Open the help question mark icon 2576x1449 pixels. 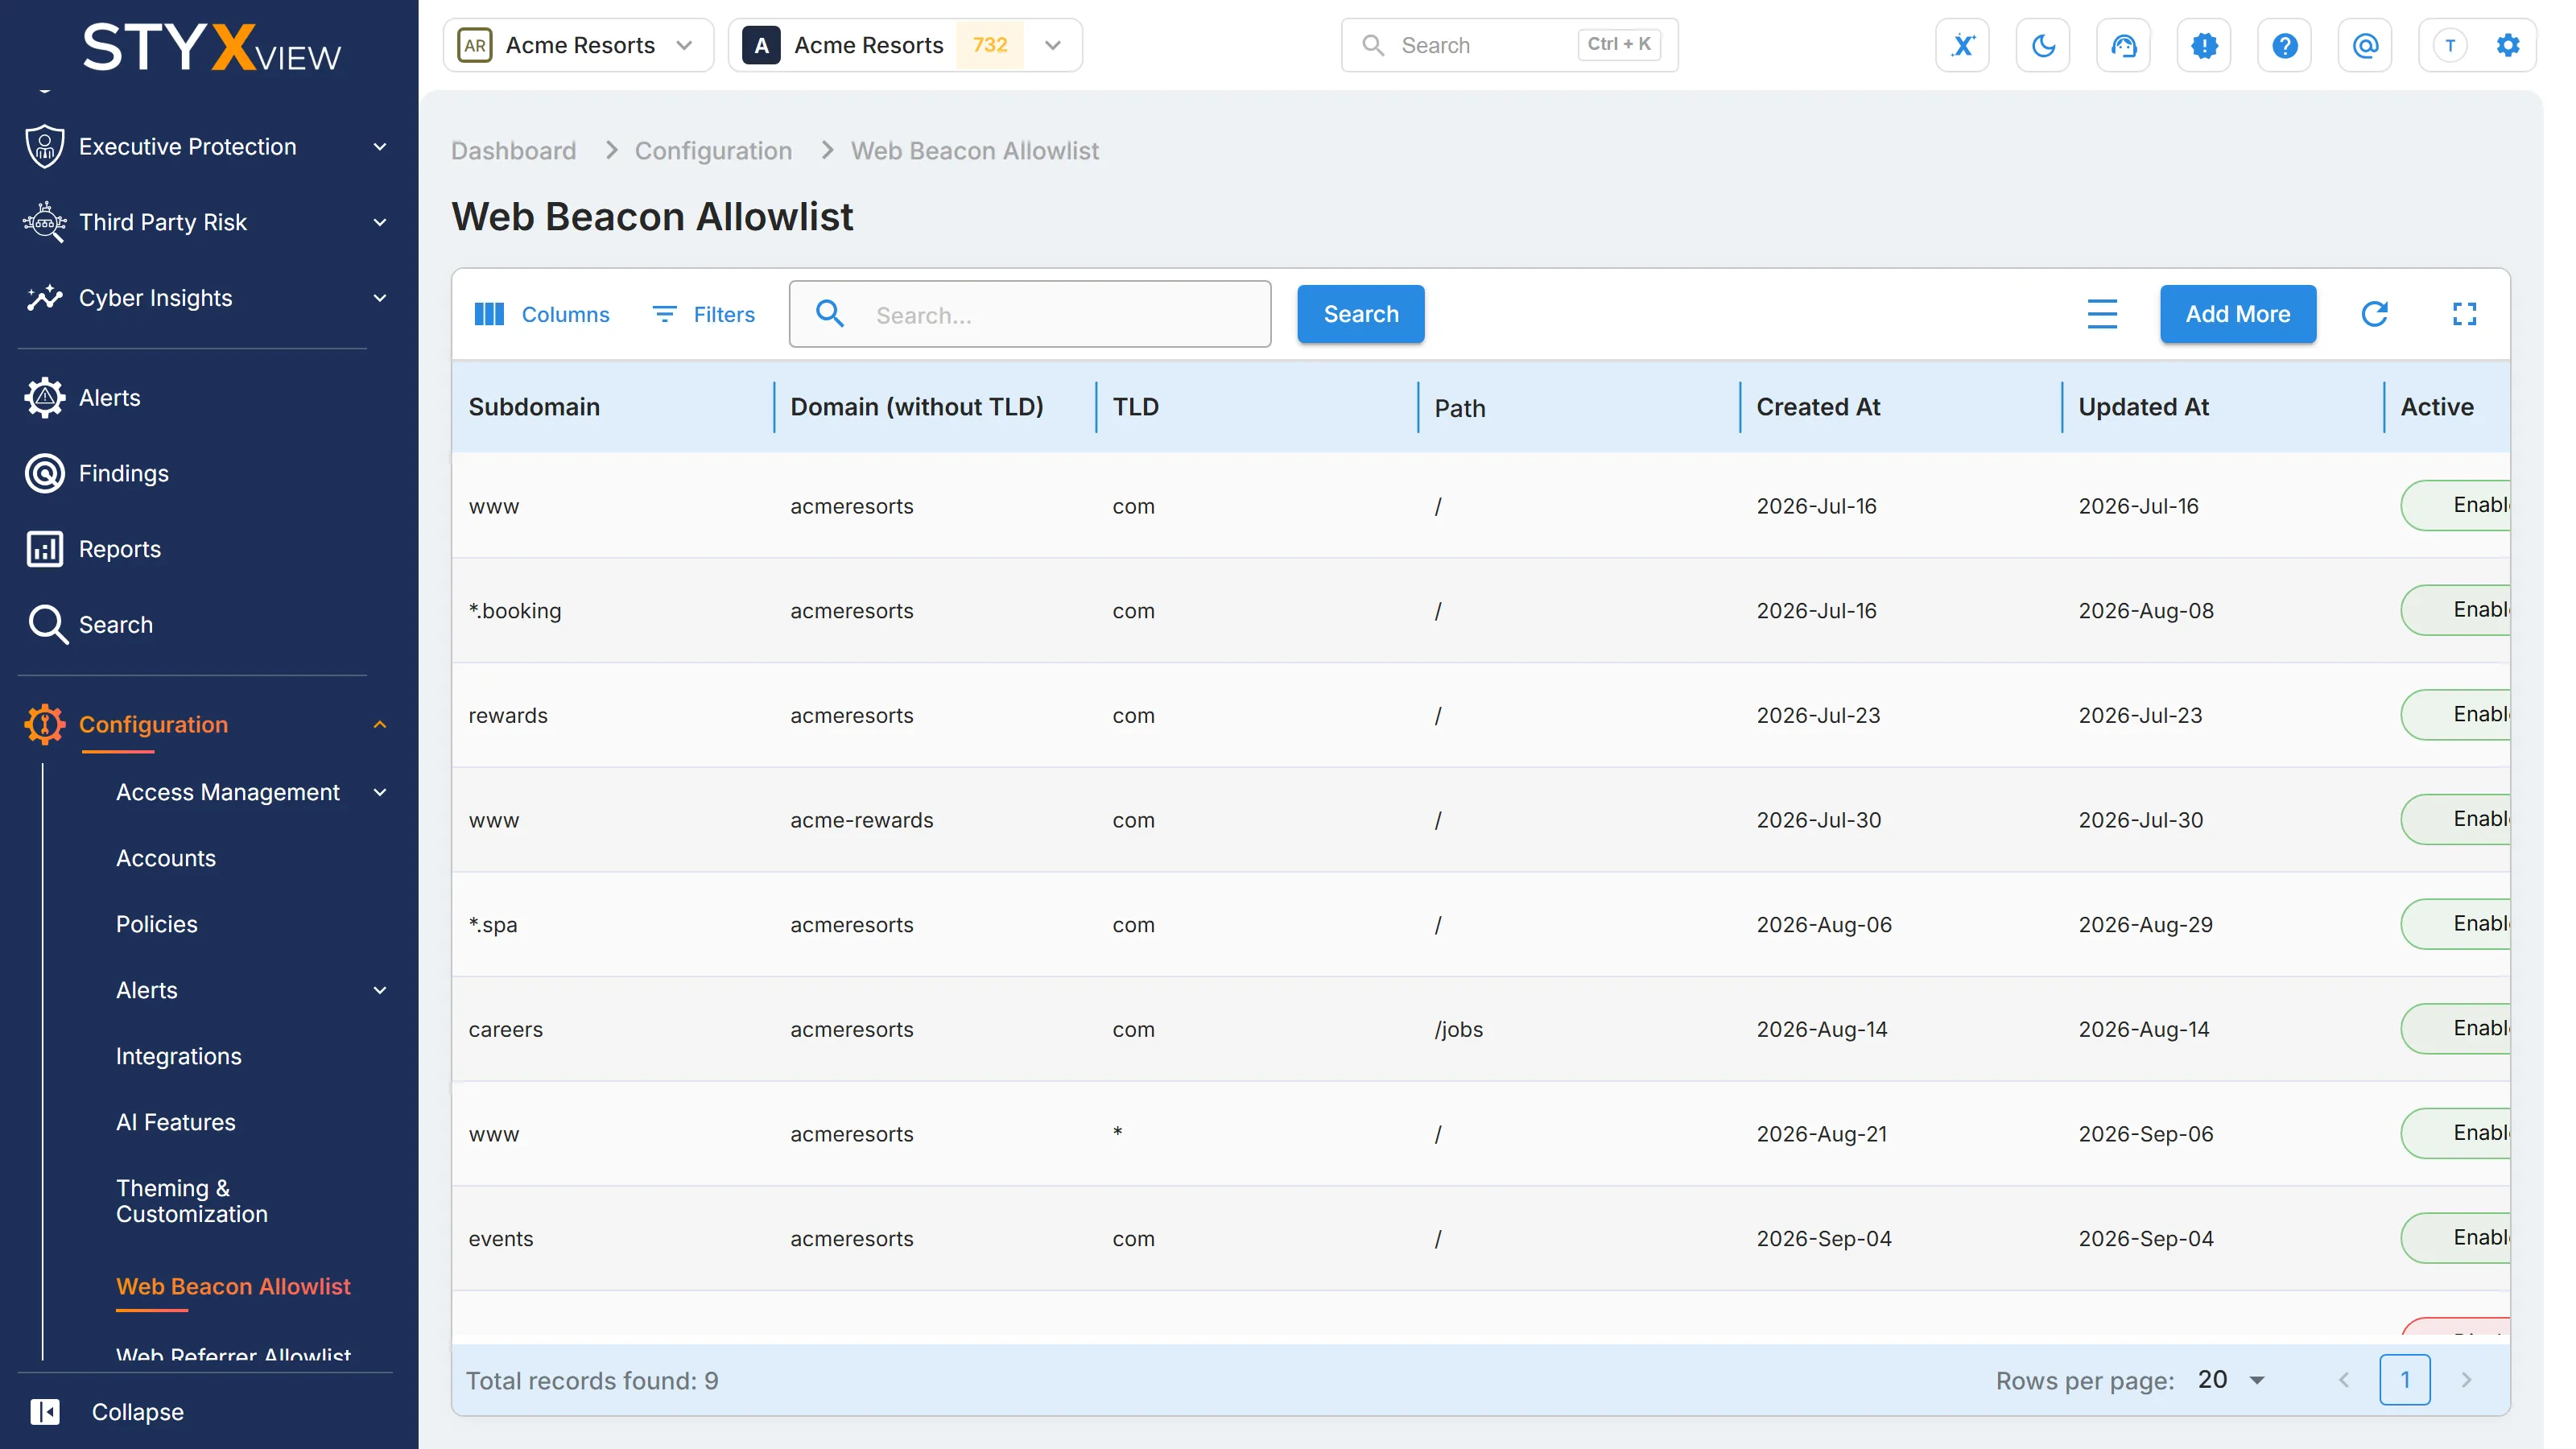click(x=2284, y=45)
